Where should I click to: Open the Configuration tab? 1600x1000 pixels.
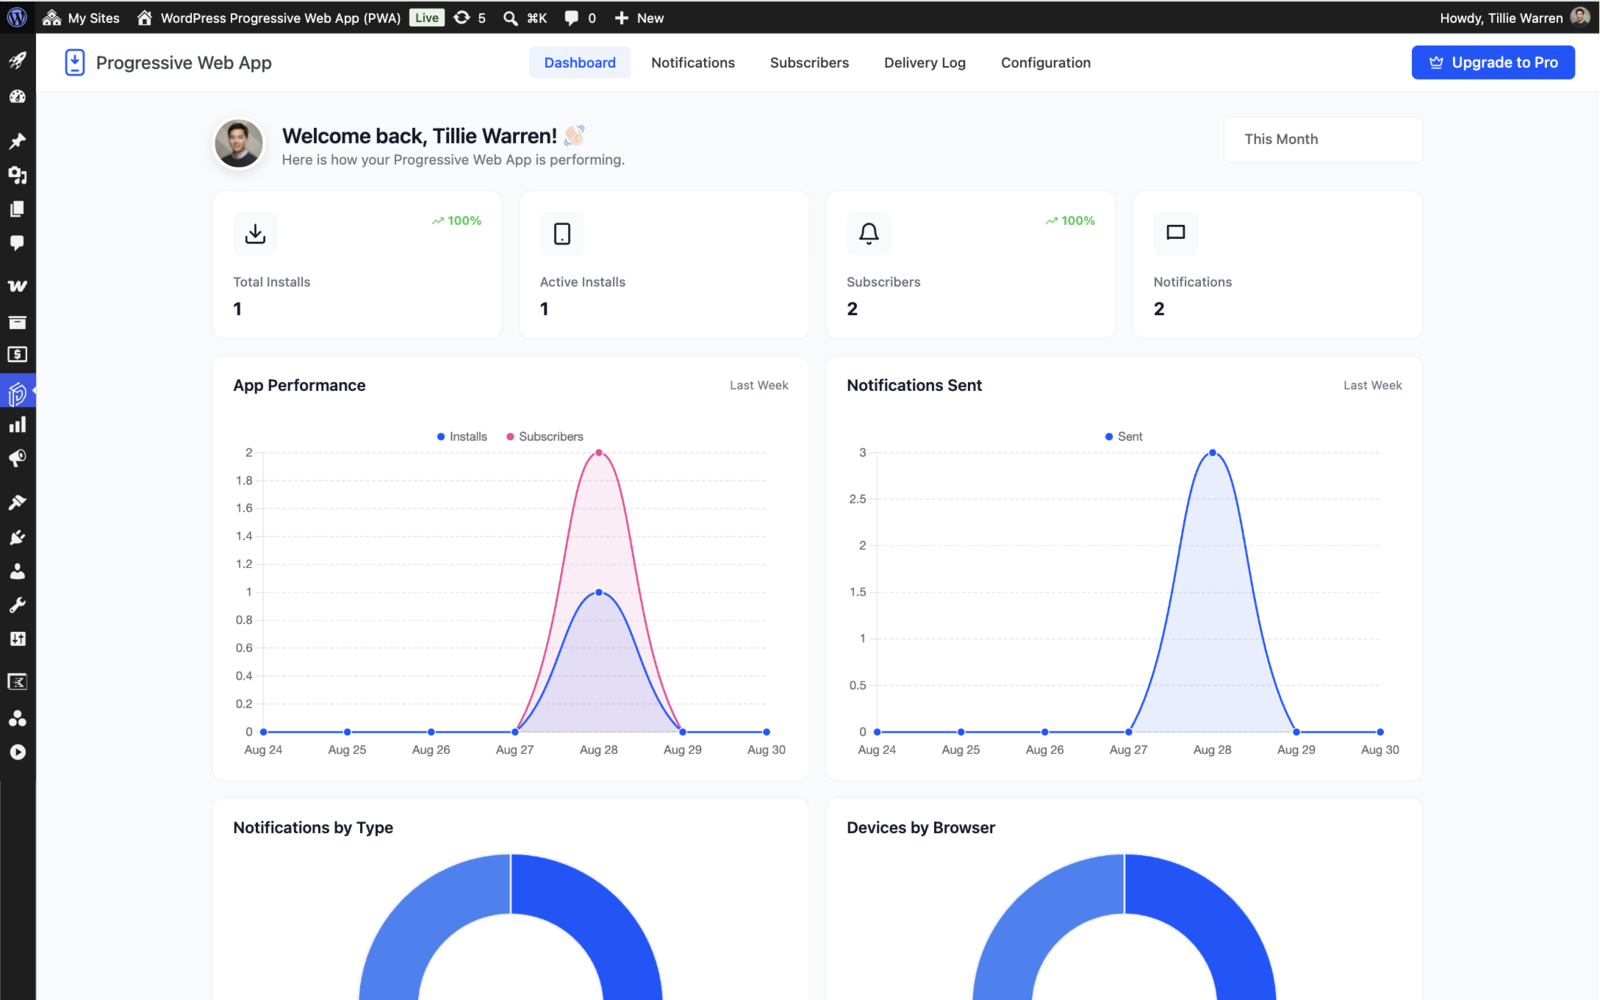(1046, 63)
